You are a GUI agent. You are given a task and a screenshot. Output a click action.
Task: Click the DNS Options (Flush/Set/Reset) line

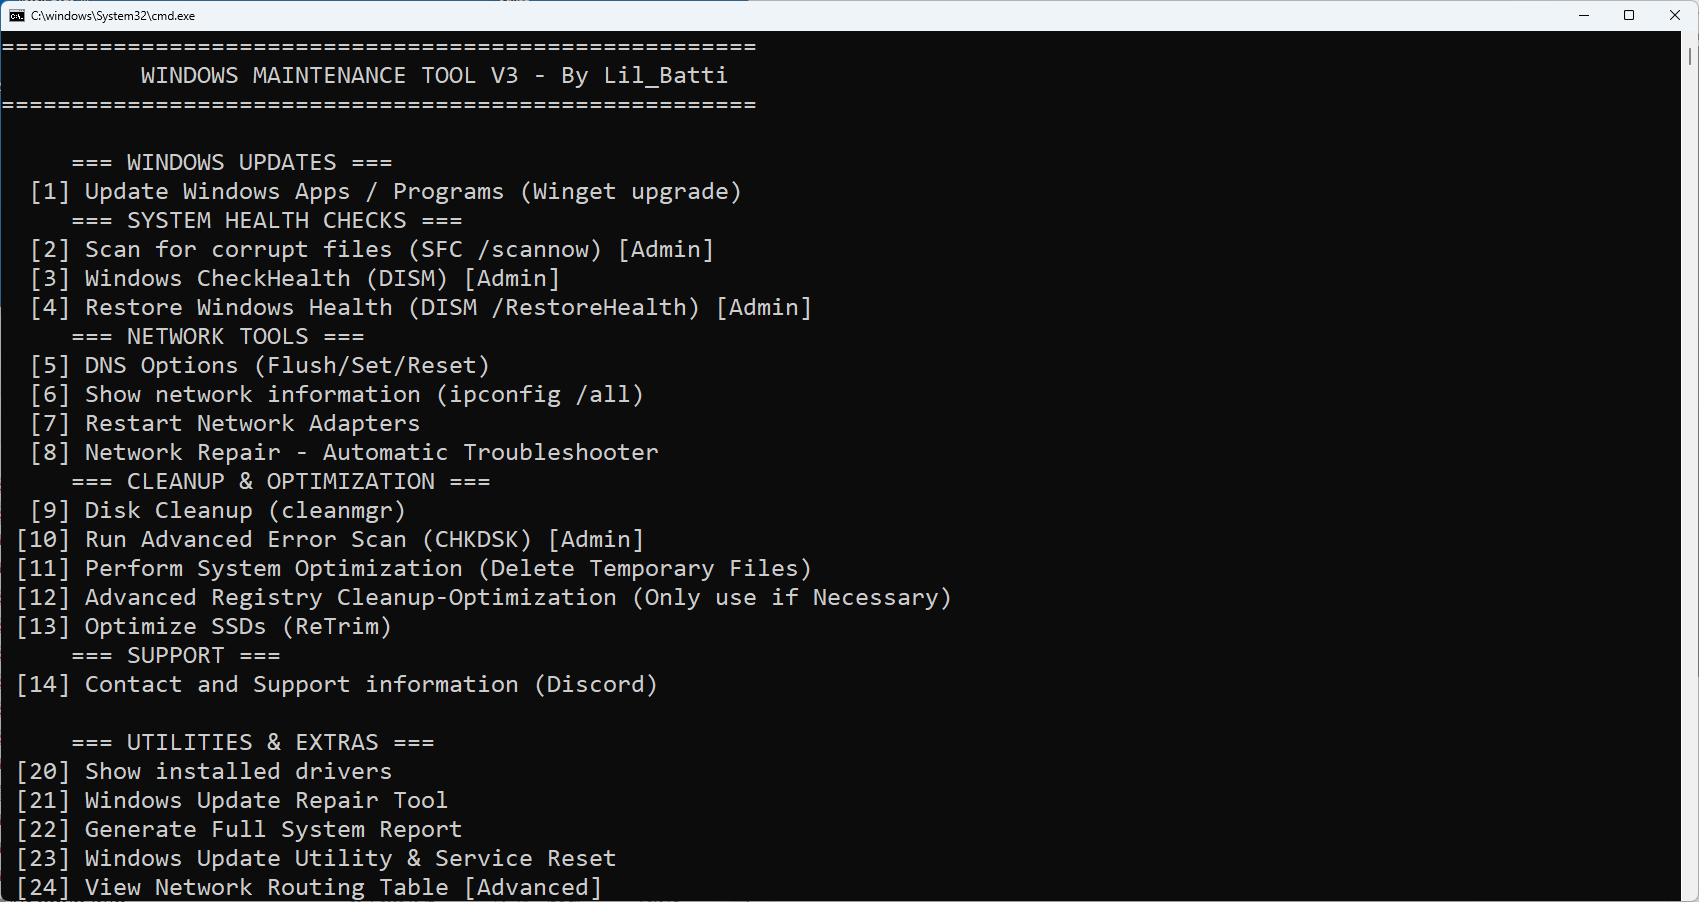tap(260, 366)
